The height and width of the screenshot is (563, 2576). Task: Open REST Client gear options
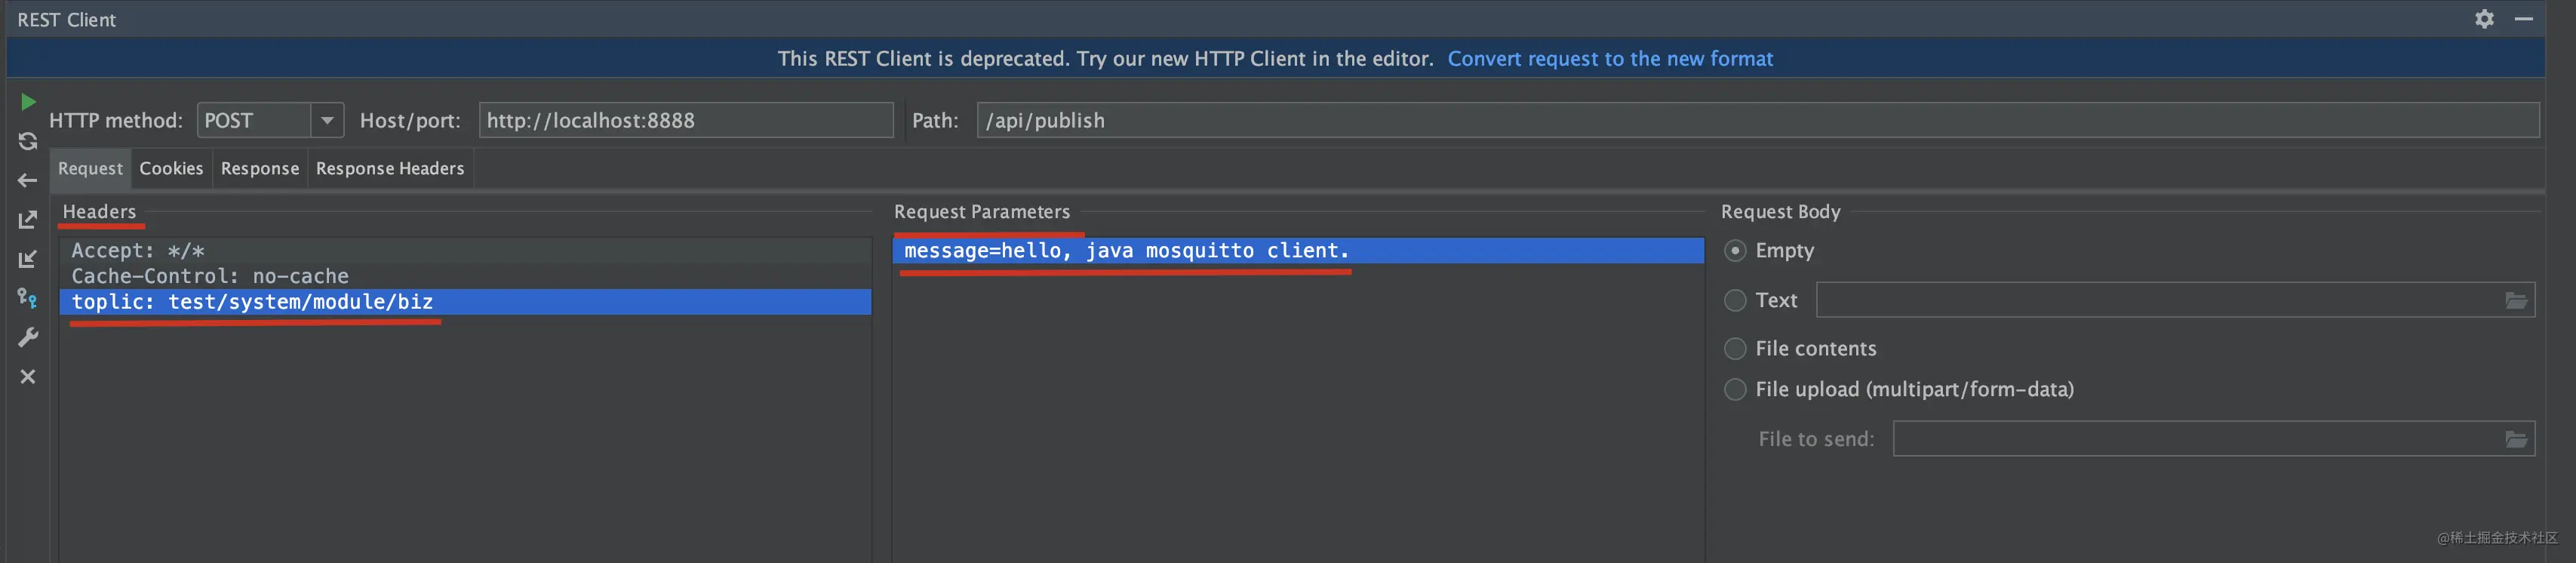coord(2484,19)
